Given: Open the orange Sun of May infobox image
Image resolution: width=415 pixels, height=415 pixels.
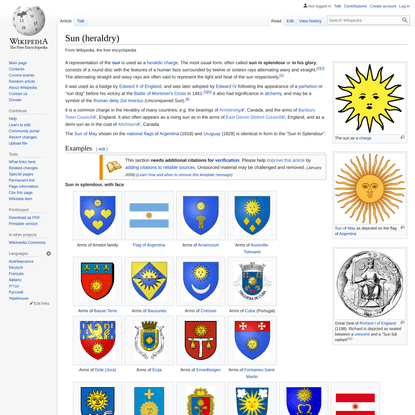Looking at the screenshot, I should 370,189.
